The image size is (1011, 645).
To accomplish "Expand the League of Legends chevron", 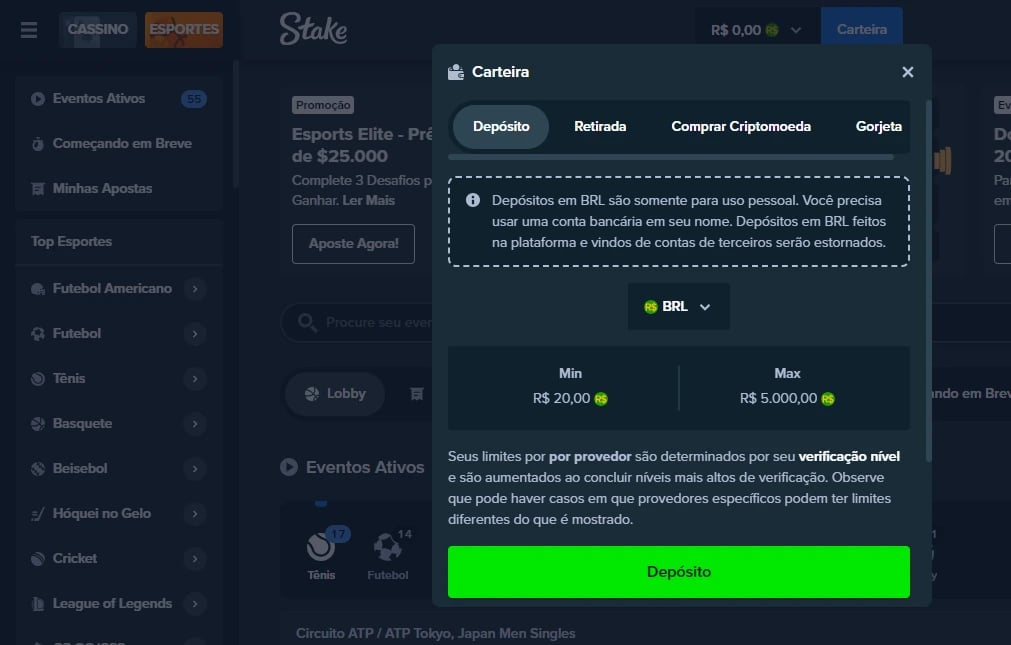I will [195, 604].
